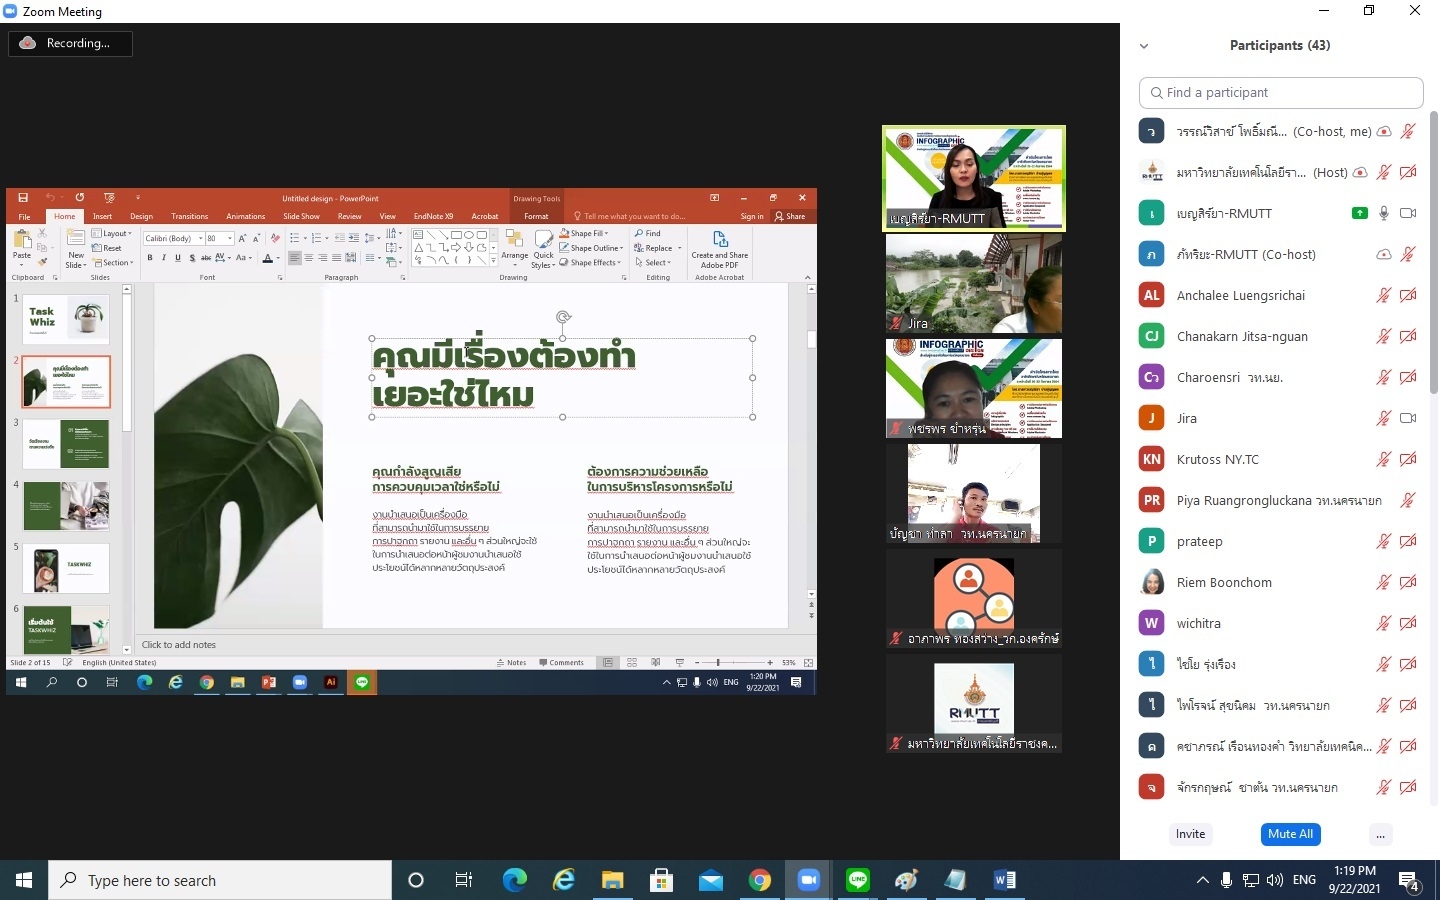Toggle muted mic for Anchalee Luengsrichai
This screenshot has width=1440, height=900.
tap(1384, 295)
